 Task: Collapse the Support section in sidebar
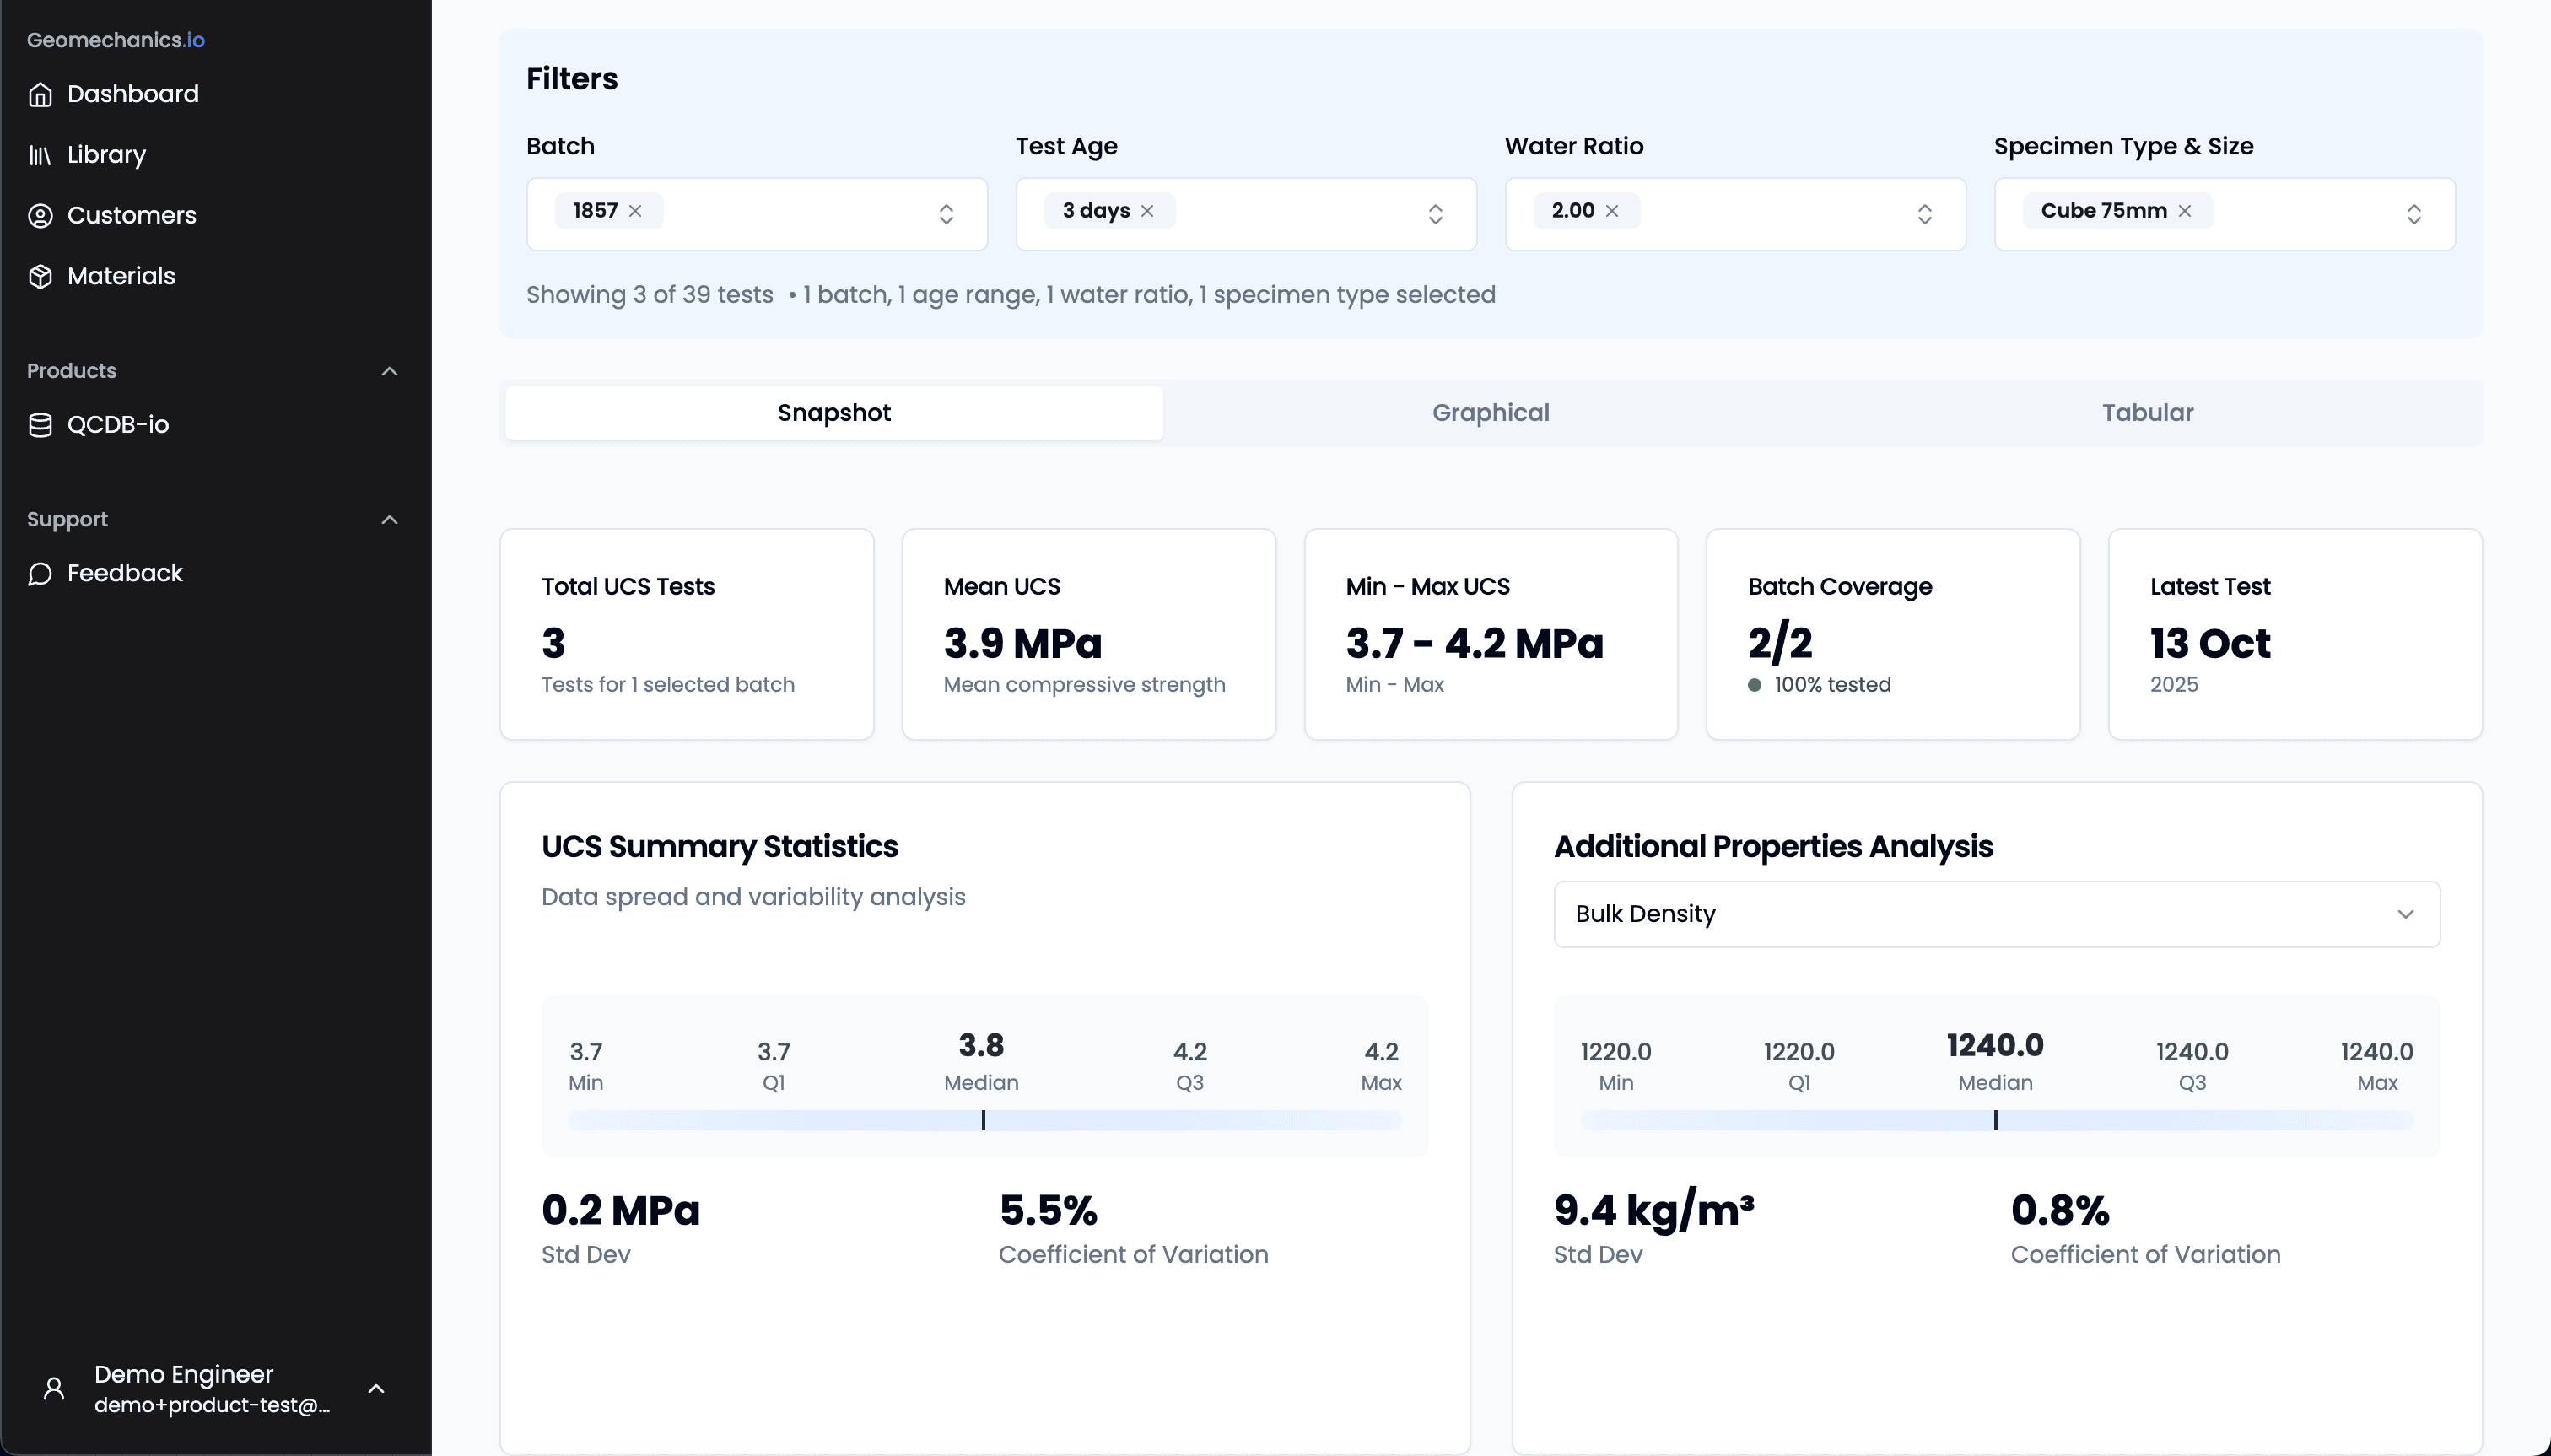click(389, 520)
